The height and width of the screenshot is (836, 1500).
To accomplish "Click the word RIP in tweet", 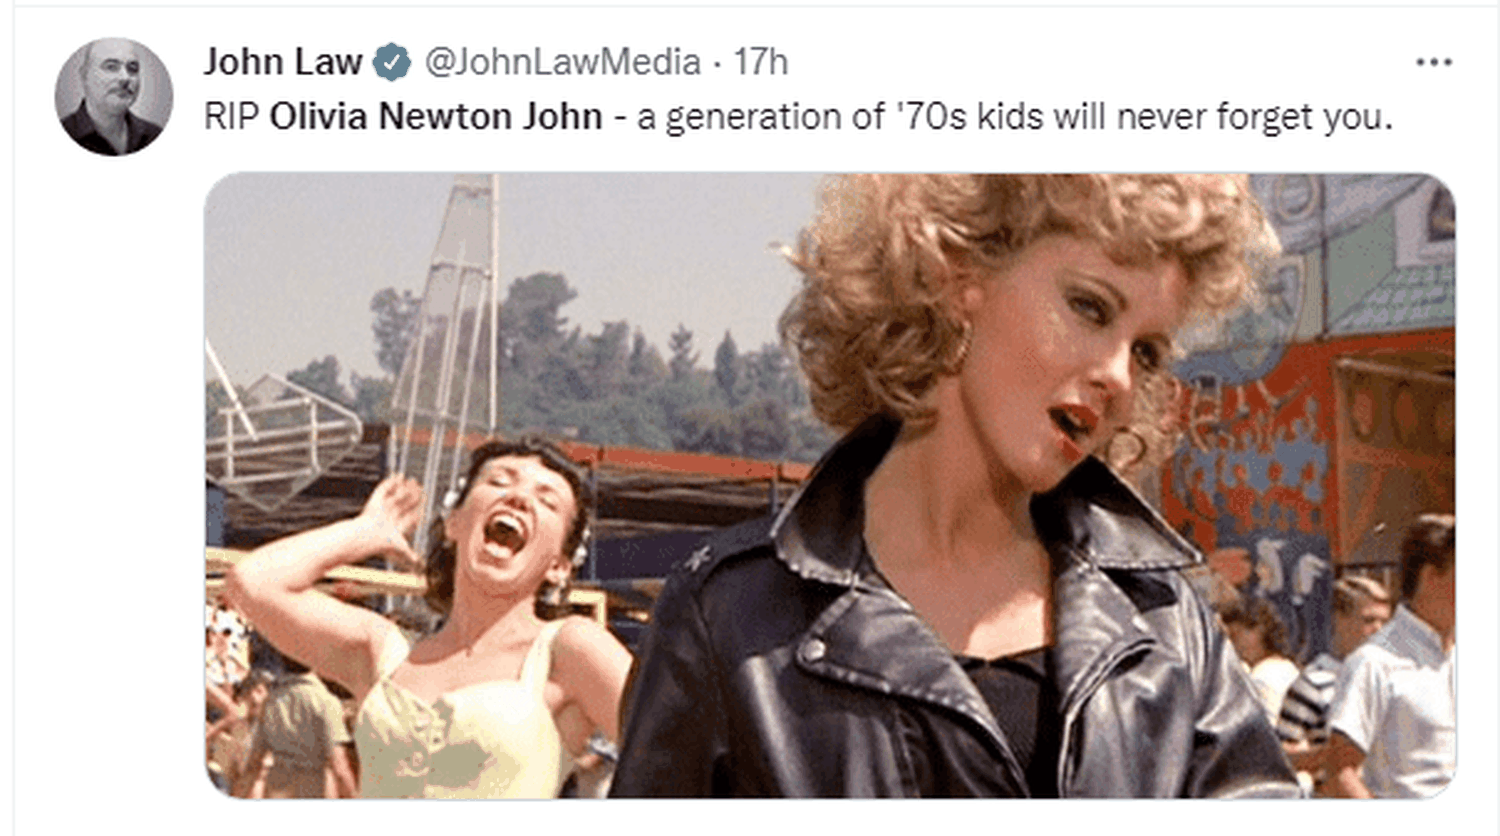I will pyautogui.click(x=232, y=117).
